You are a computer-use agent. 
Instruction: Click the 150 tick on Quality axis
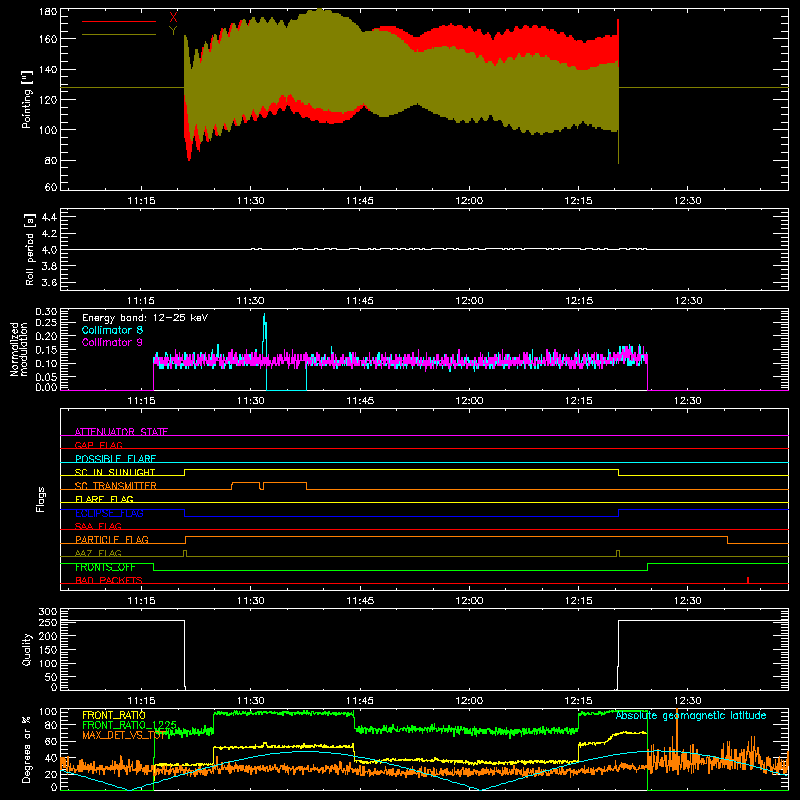coord(48,650)
